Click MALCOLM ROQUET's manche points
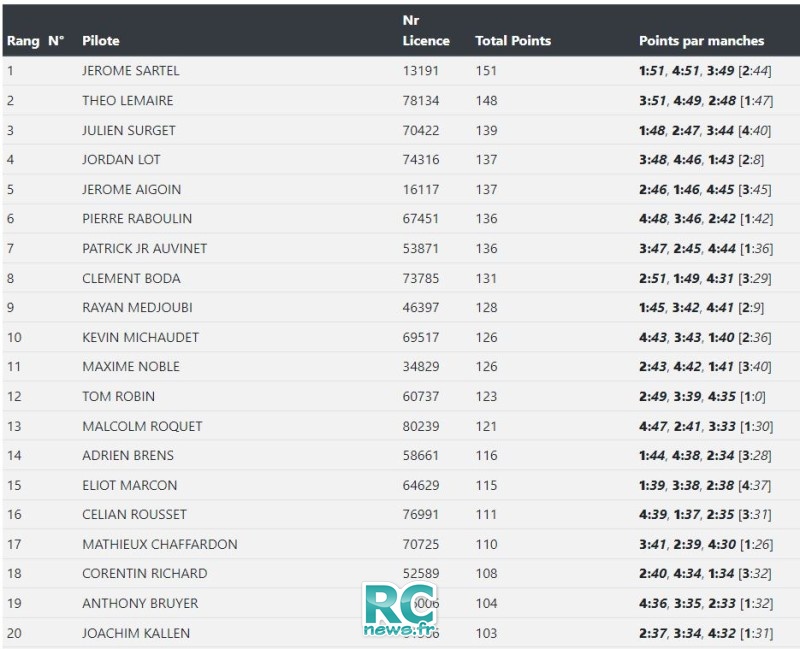 point(706,427)
